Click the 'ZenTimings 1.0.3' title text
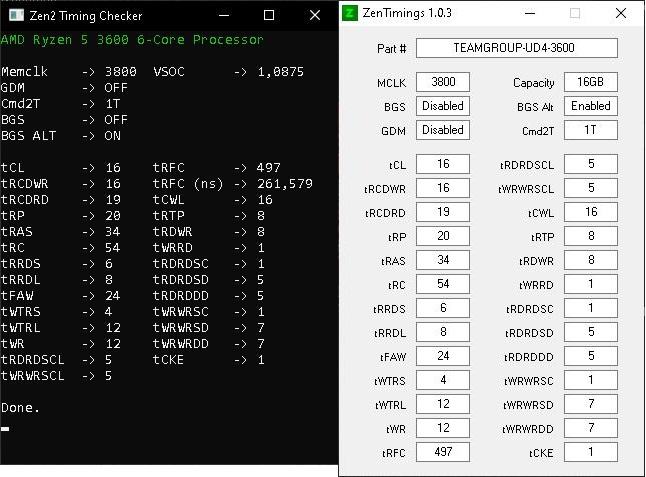 click(x=407, y=13)
